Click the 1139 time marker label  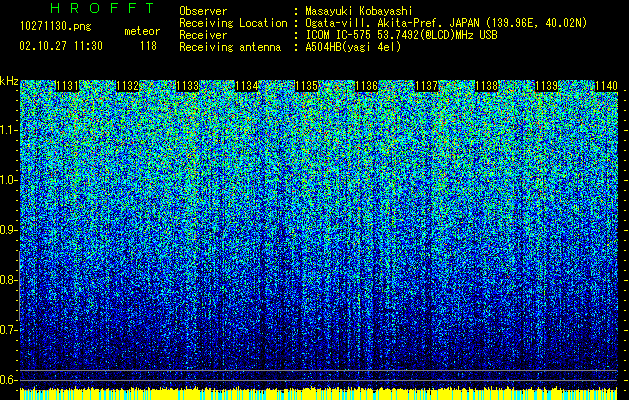tap(547, 86)
